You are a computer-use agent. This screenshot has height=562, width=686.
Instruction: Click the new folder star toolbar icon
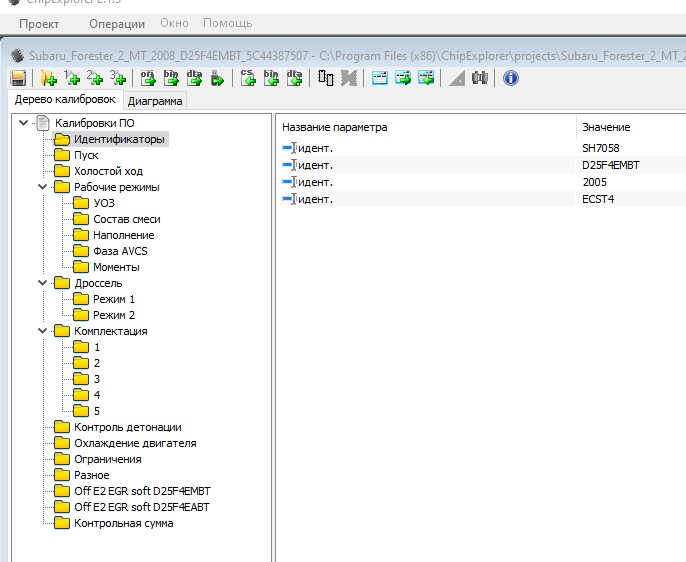click(47, 78)
